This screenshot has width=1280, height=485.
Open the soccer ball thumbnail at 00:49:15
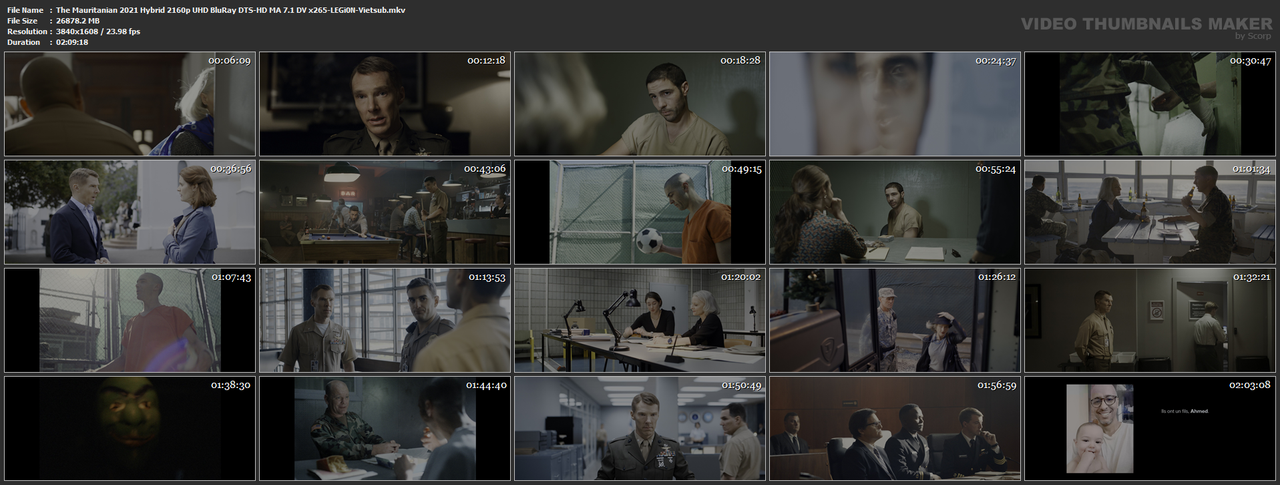[x=640, y=212]
